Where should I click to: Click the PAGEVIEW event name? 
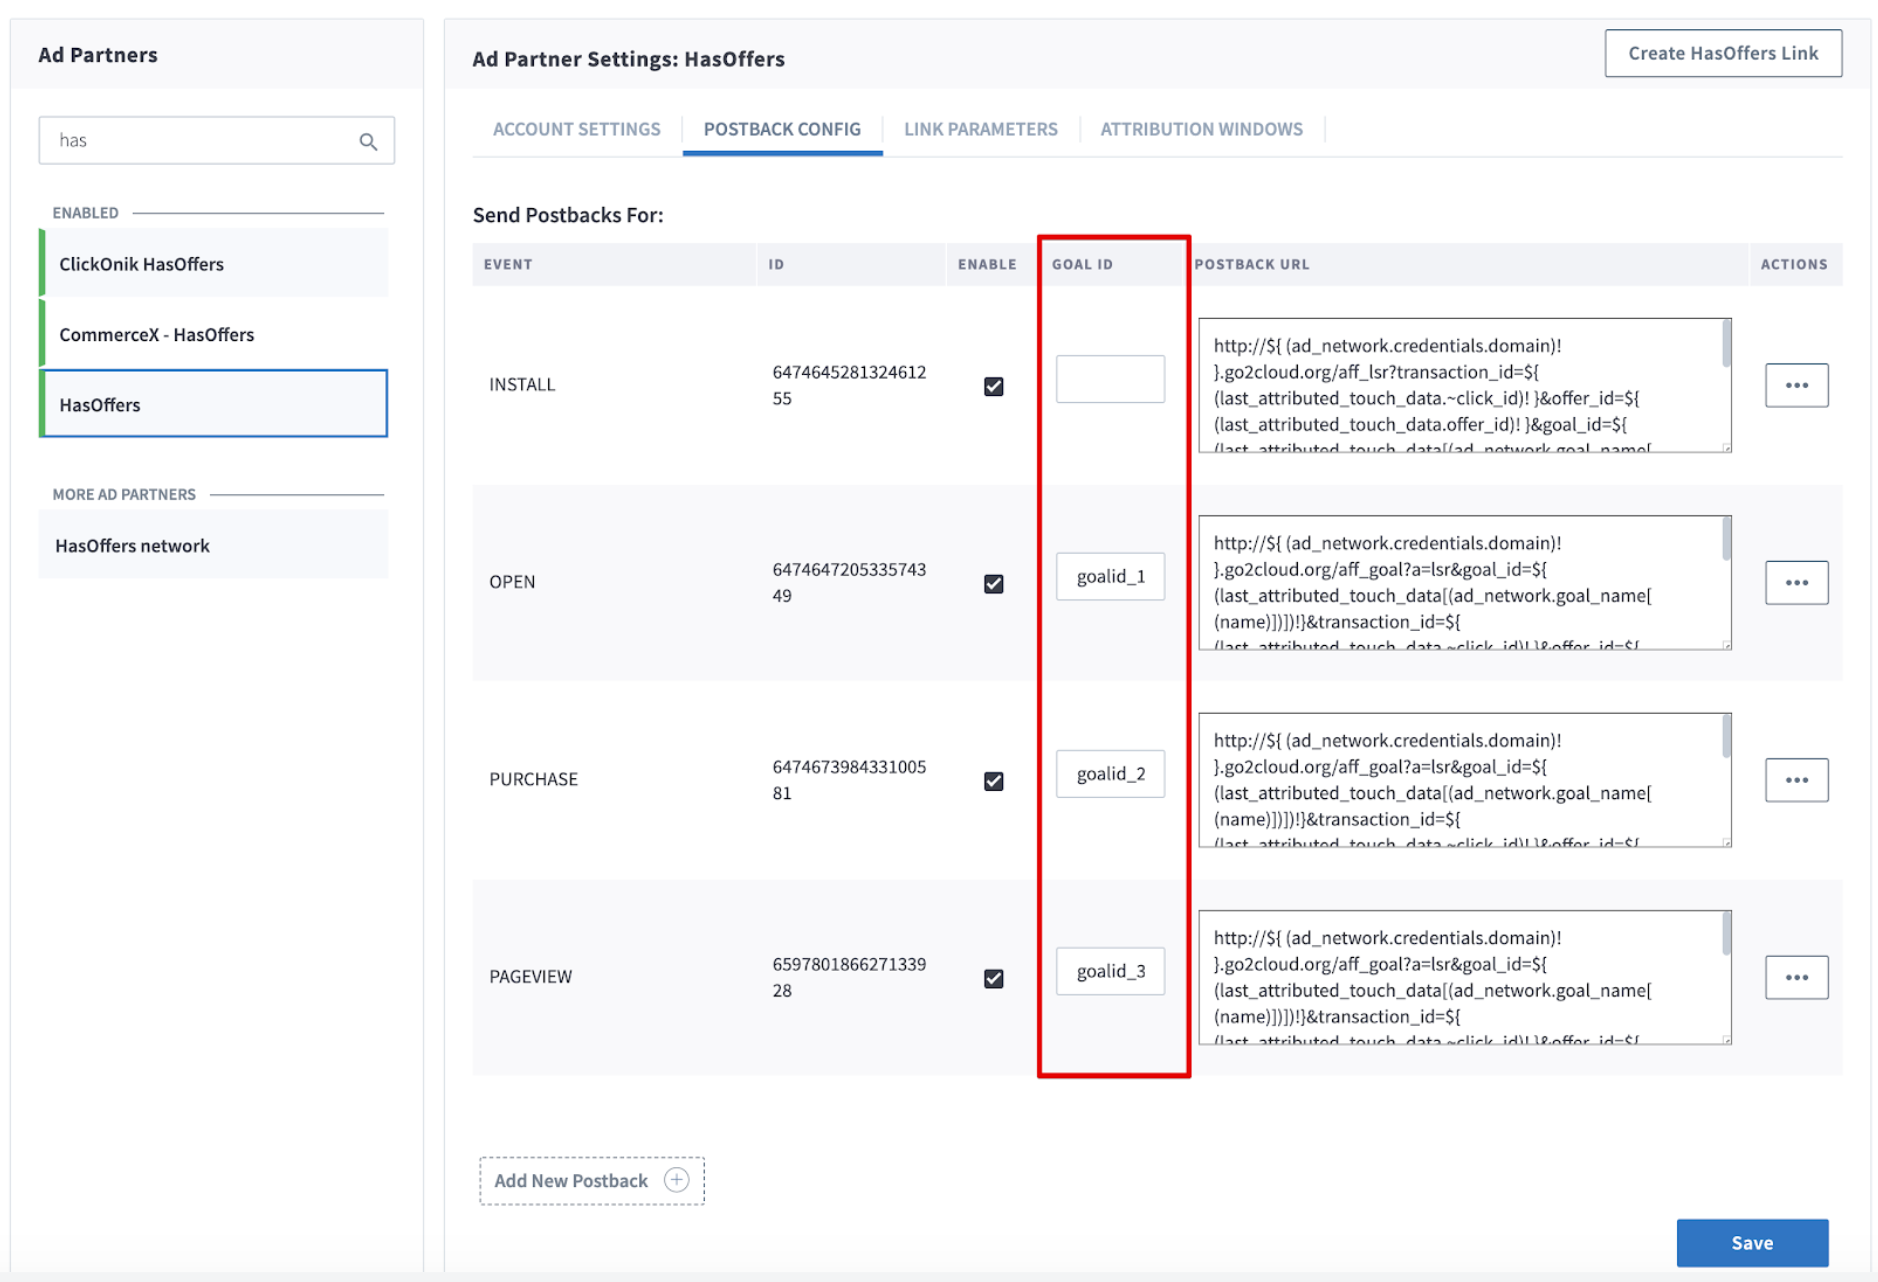530,977
